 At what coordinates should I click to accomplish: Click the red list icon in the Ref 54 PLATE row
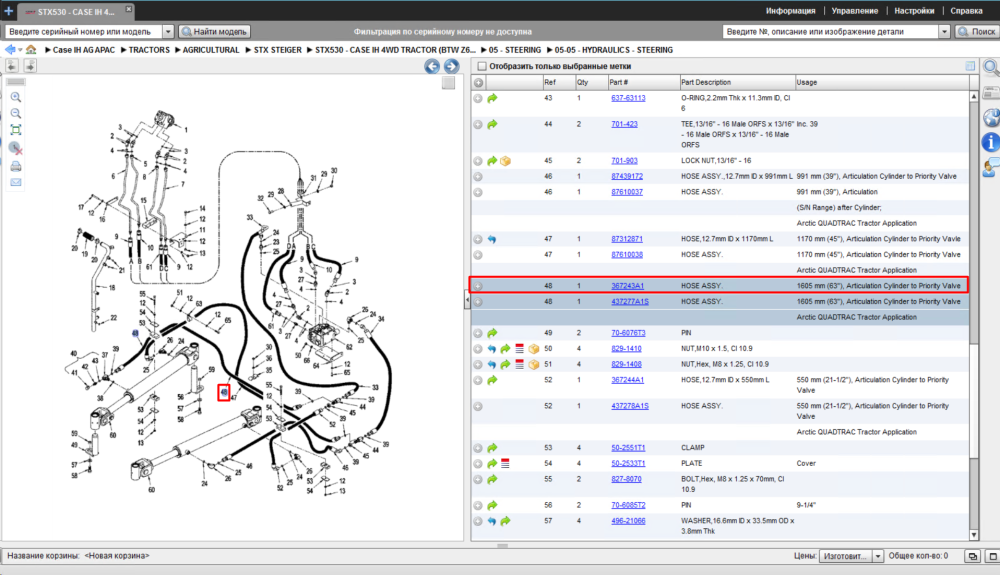(x=505, y=463)
